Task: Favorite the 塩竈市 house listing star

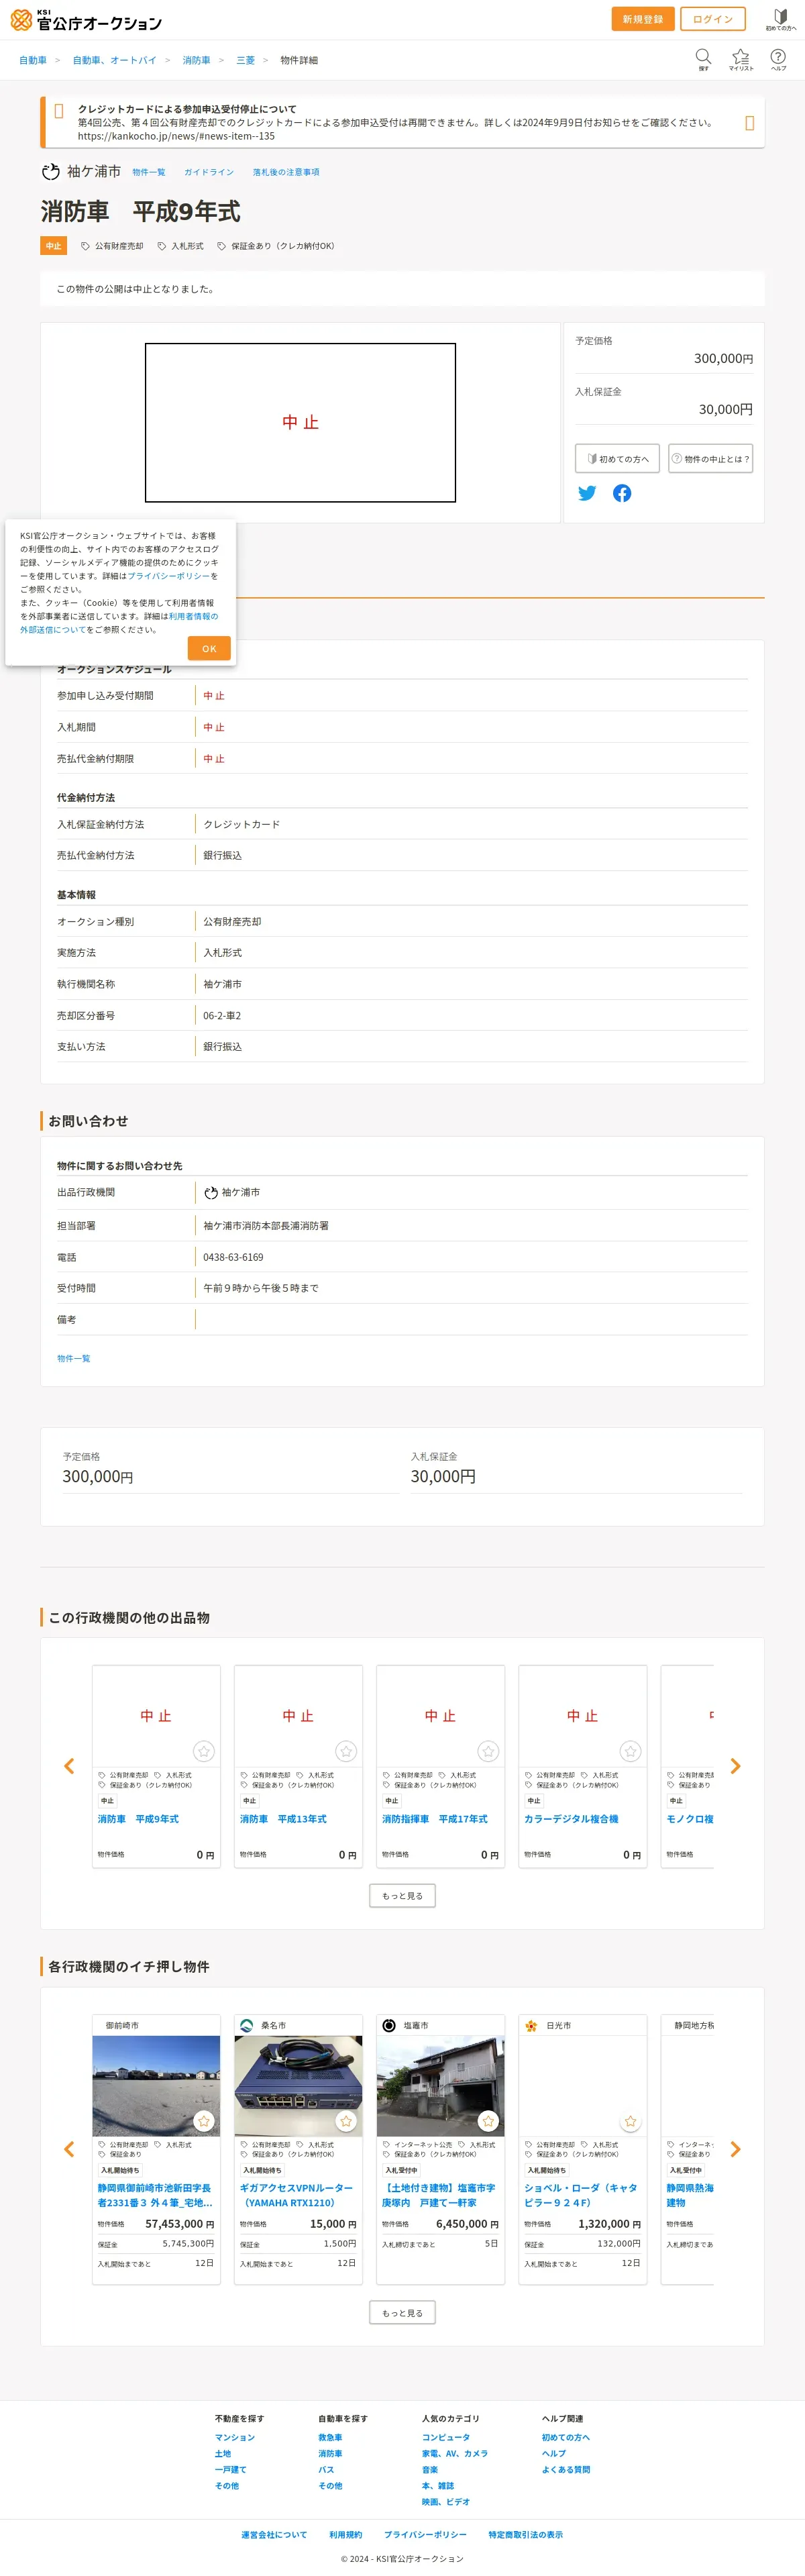Action: pos(488,2121)
